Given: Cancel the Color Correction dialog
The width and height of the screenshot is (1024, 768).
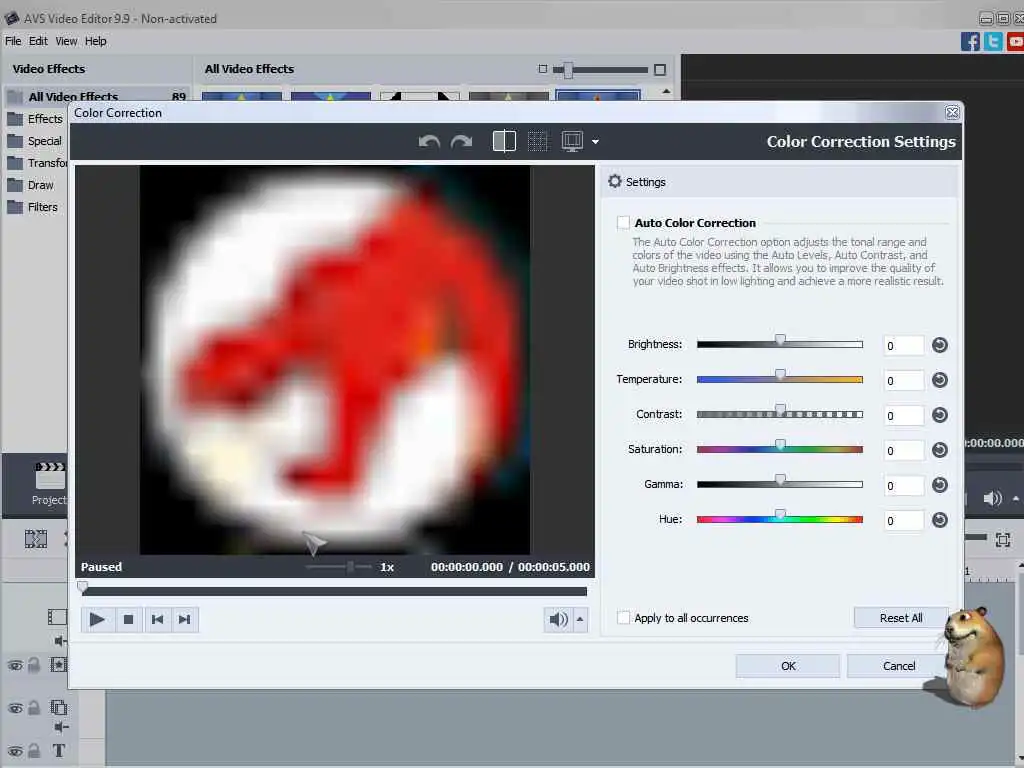Looking at the screenshot, I should pos(899,666).
